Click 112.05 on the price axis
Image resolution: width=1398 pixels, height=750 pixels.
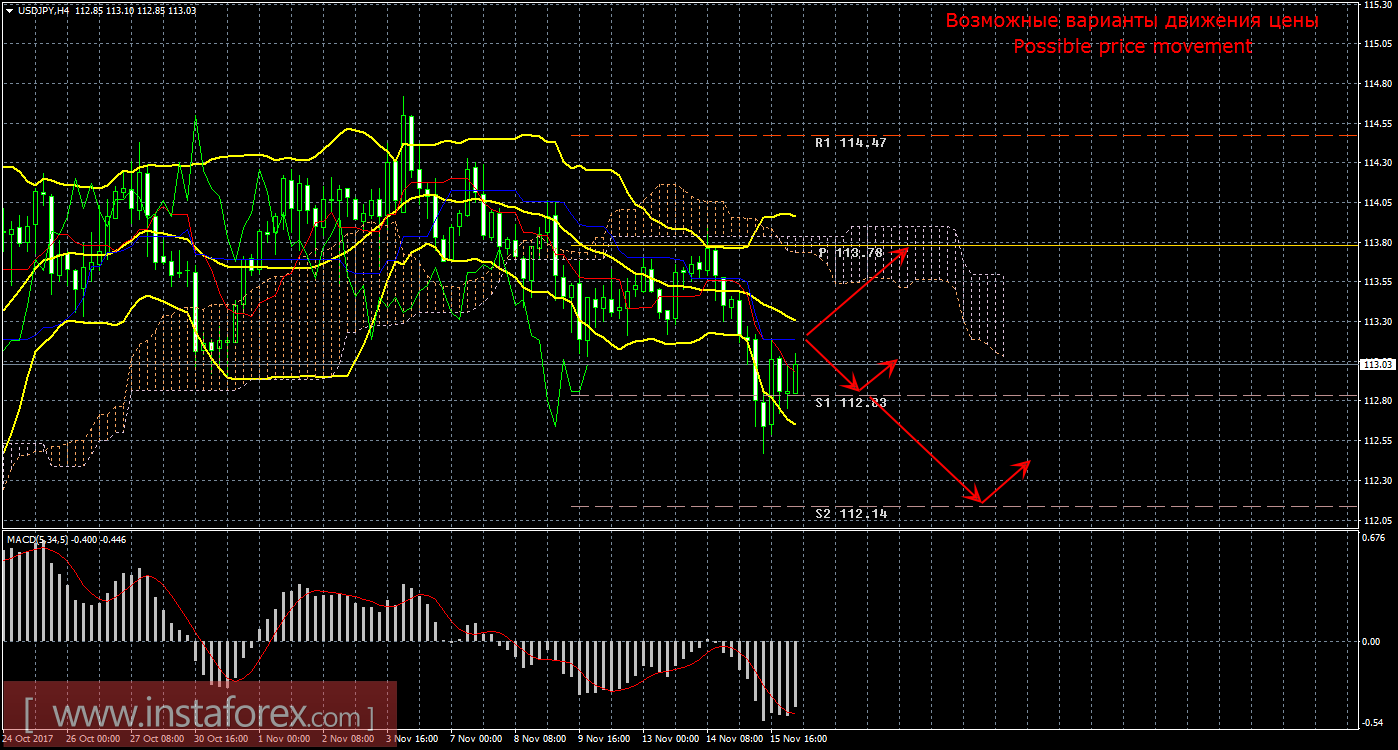point(1377,521)
